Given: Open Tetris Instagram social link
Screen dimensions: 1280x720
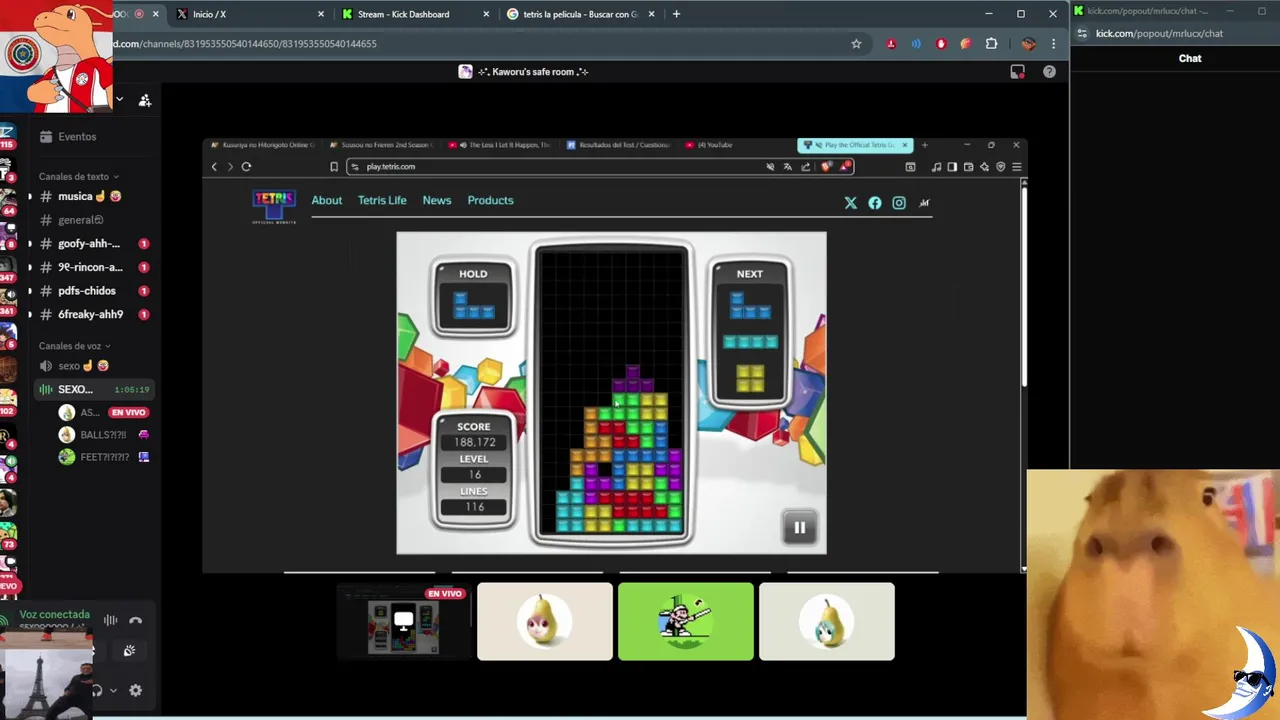Looking at the screenshot, I should pyautogui.click(x=899, y=203).
